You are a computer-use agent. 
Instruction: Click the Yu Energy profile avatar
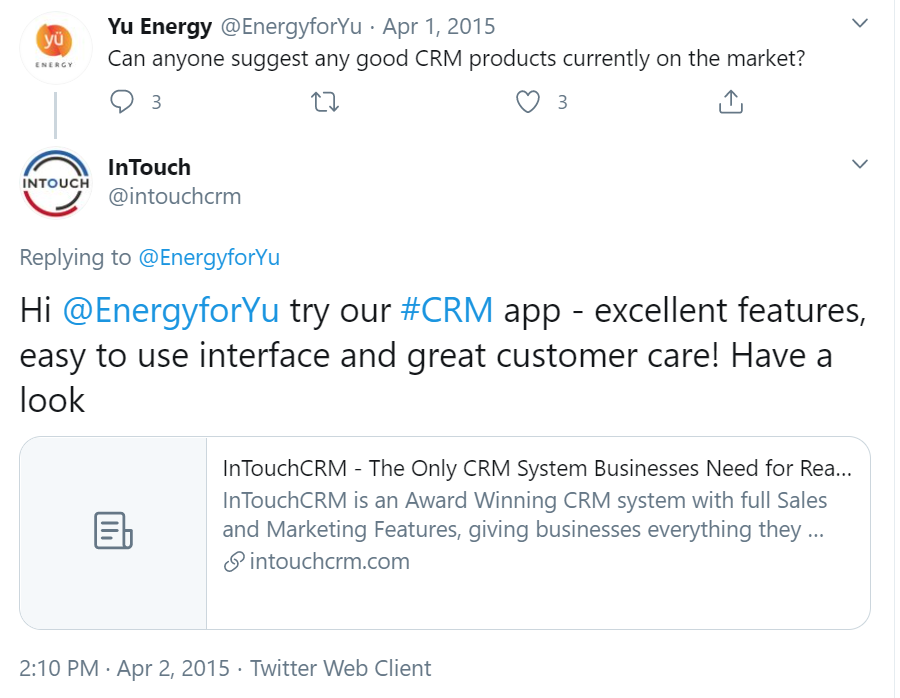(x=56, y=47)
